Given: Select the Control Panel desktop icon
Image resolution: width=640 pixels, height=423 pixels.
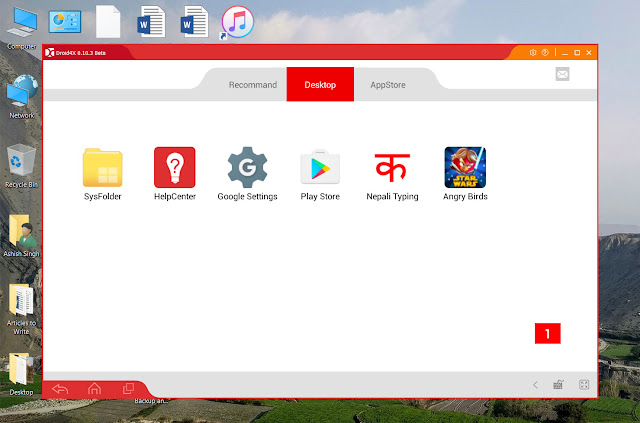Looking at the screenshot, I should pos(65,22).
